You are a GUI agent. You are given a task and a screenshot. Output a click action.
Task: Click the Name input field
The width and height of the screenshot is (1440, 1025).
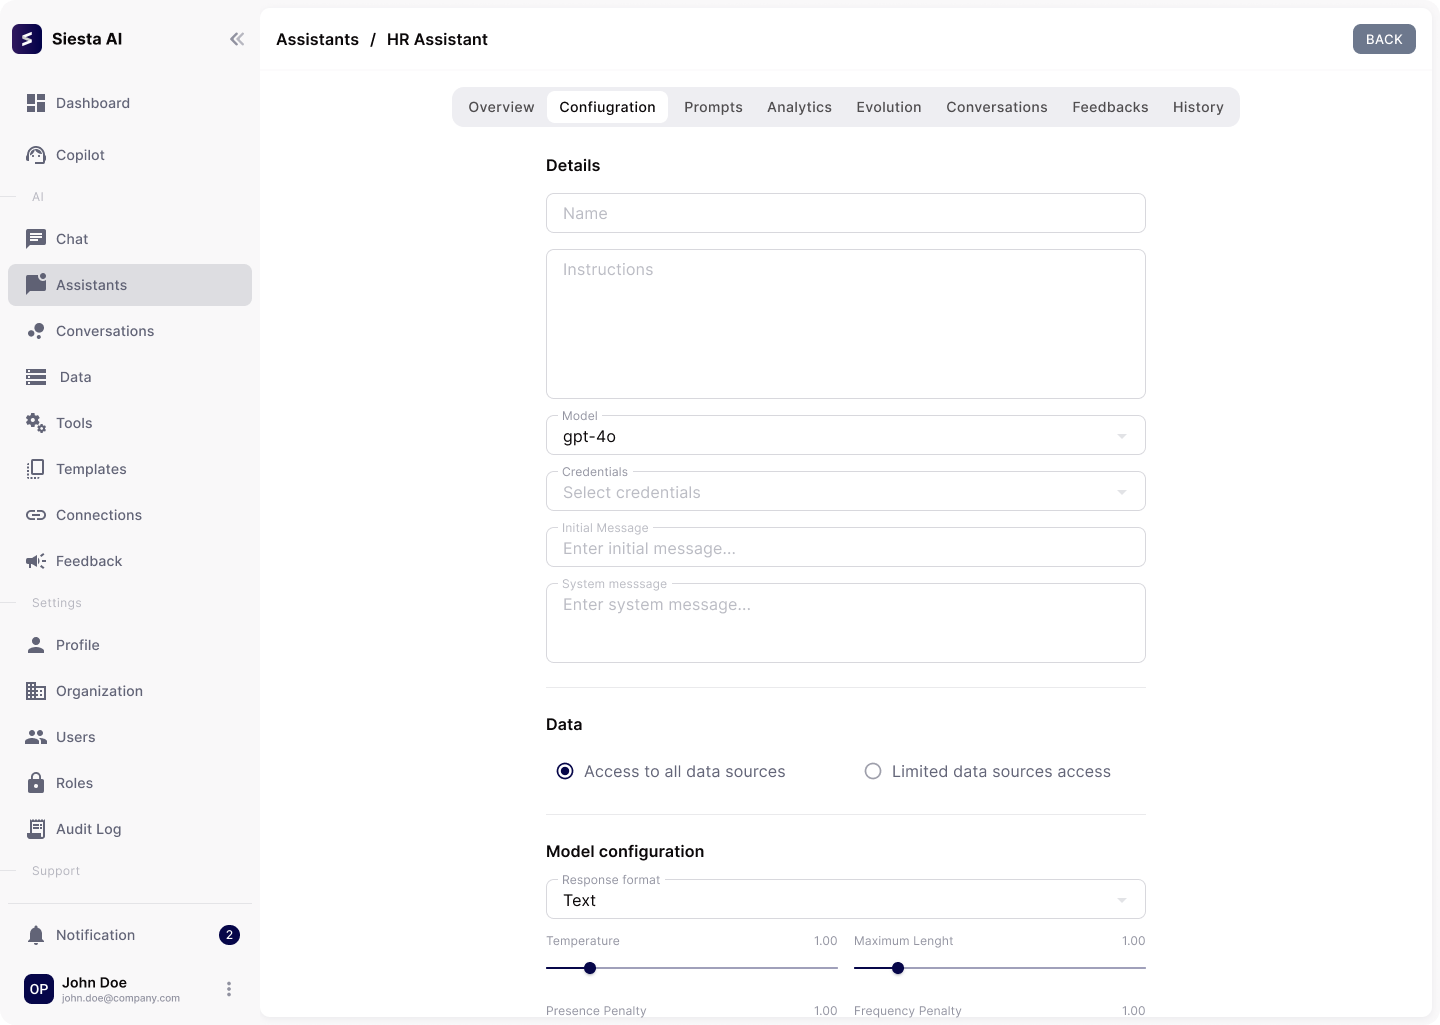pyautogui.click(x=845, y=213)
